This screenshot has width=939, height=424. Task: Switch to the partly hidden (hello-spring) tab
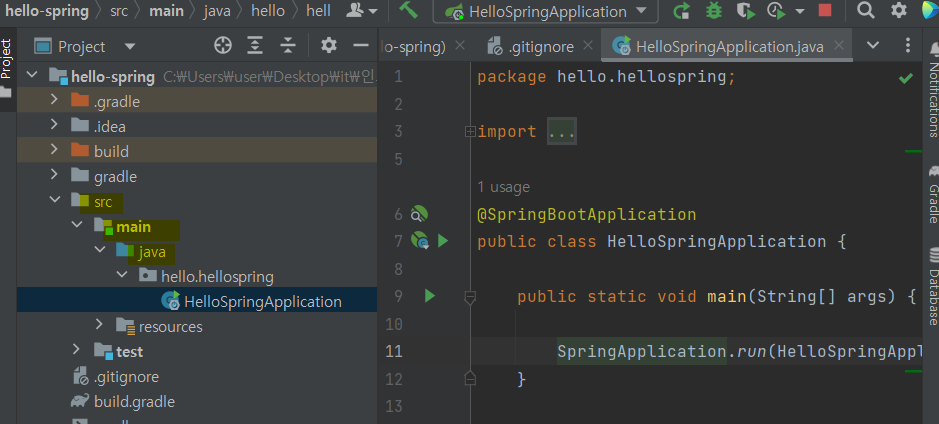pos(413,47)
